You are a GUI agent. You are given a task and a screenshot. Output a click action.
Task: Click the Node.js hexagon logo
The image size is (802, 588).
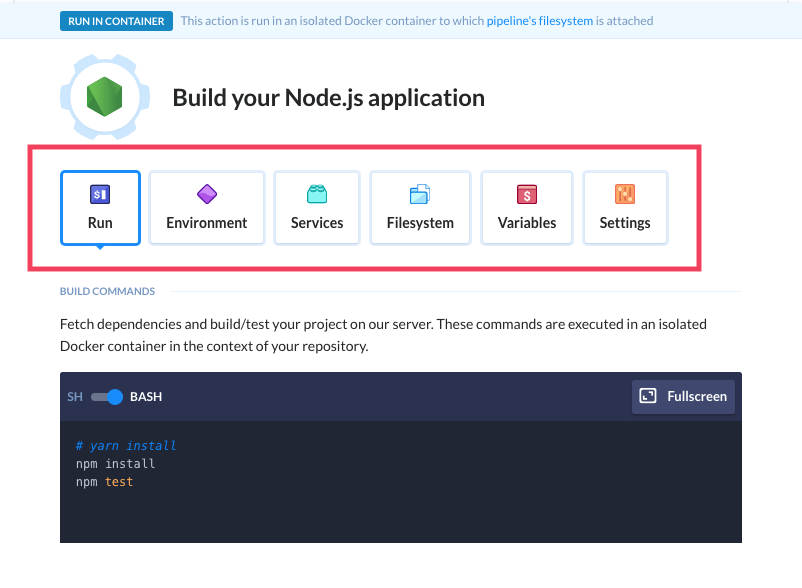(105, 97)
